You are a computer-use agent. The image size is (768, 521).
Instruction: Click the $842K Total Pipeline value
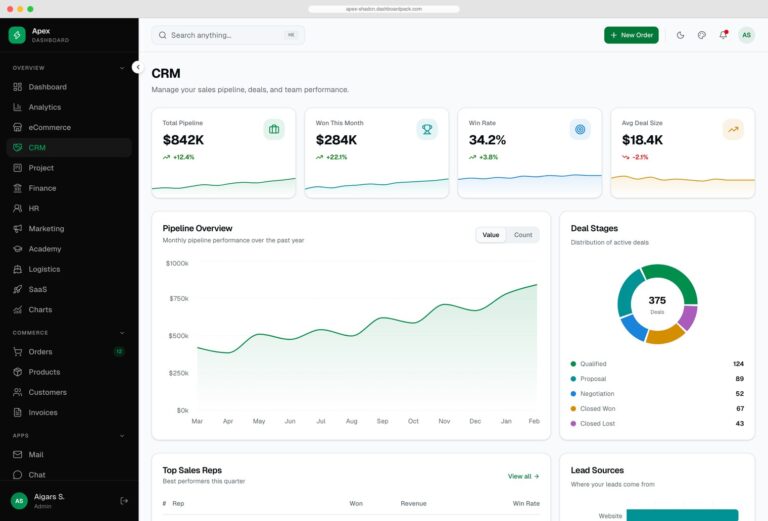(183, 140)
